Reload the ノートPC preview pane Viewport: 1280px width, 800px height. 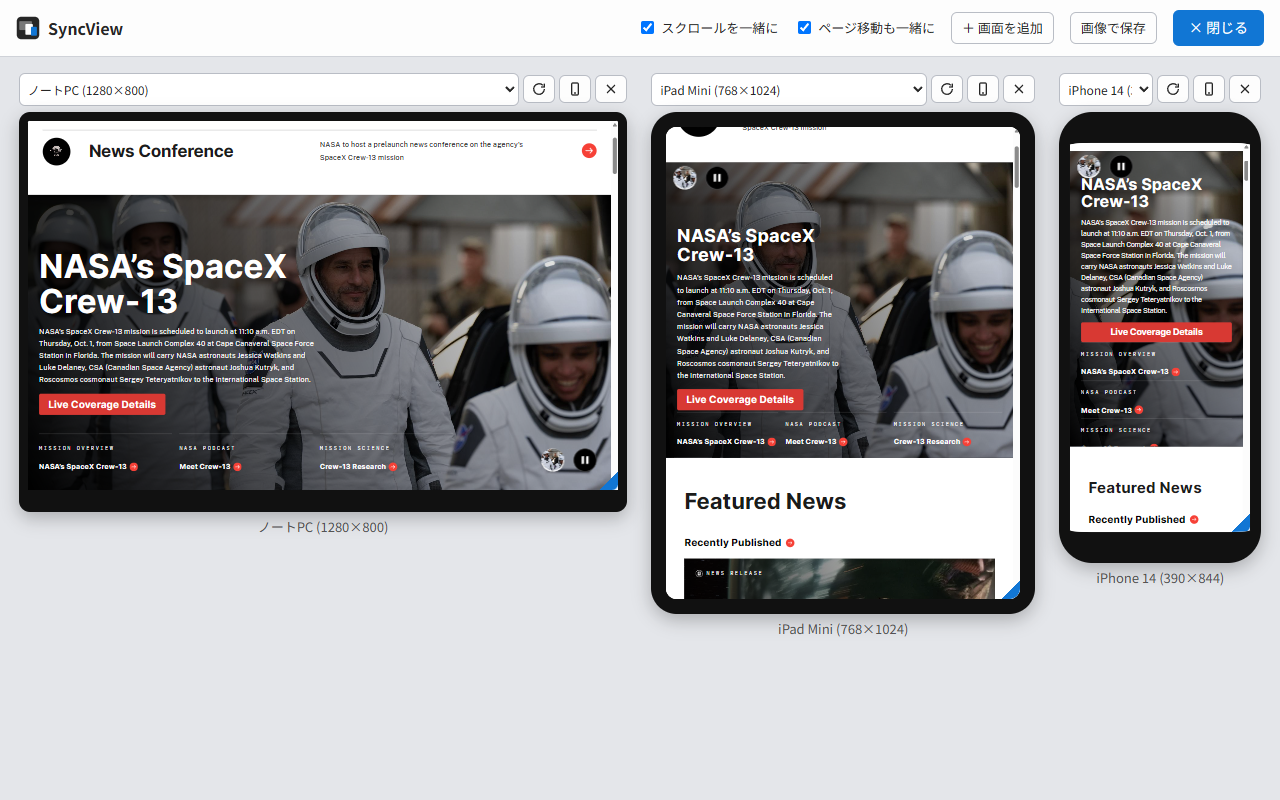click(x=538, y=89)
